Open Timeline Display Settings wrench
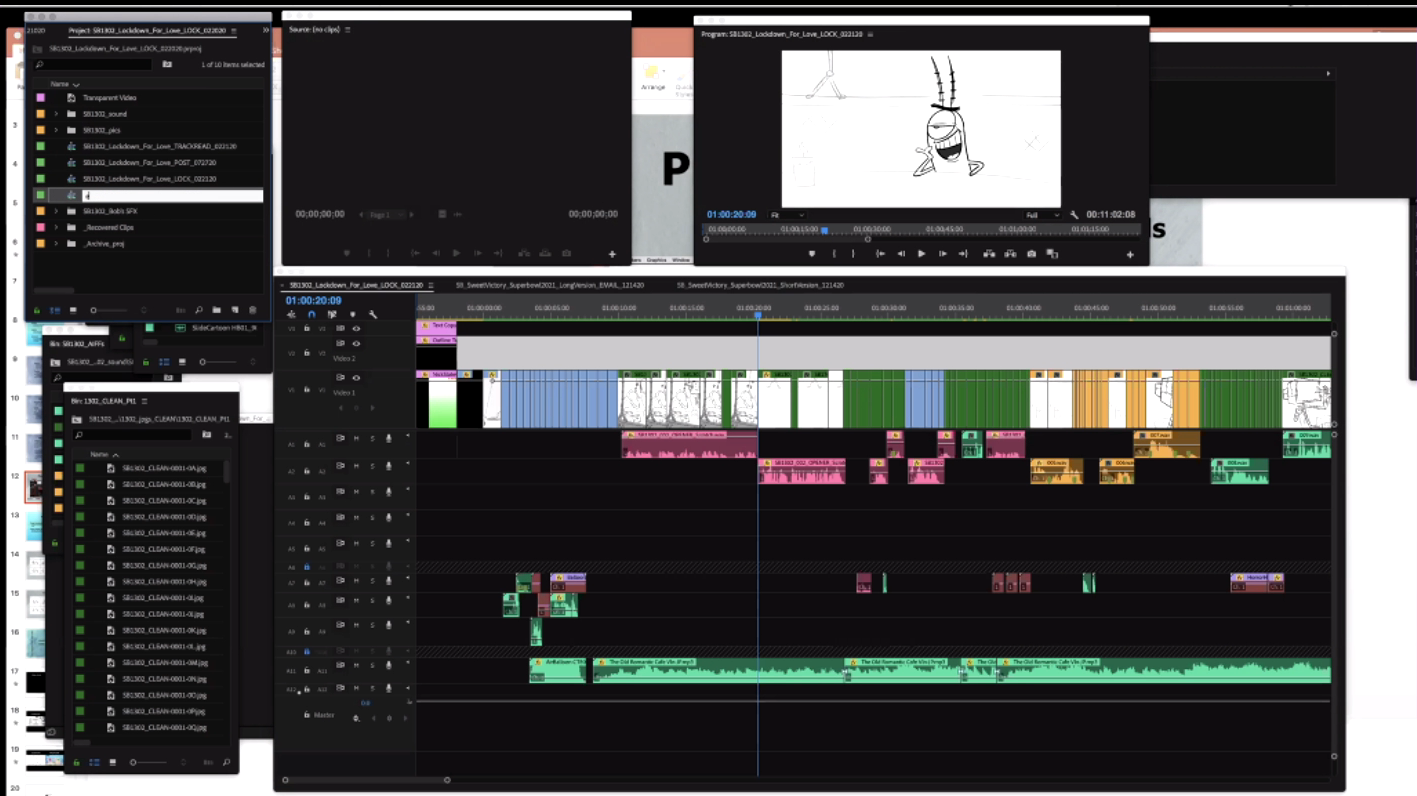1417x796 pixels. coord(373,314)
